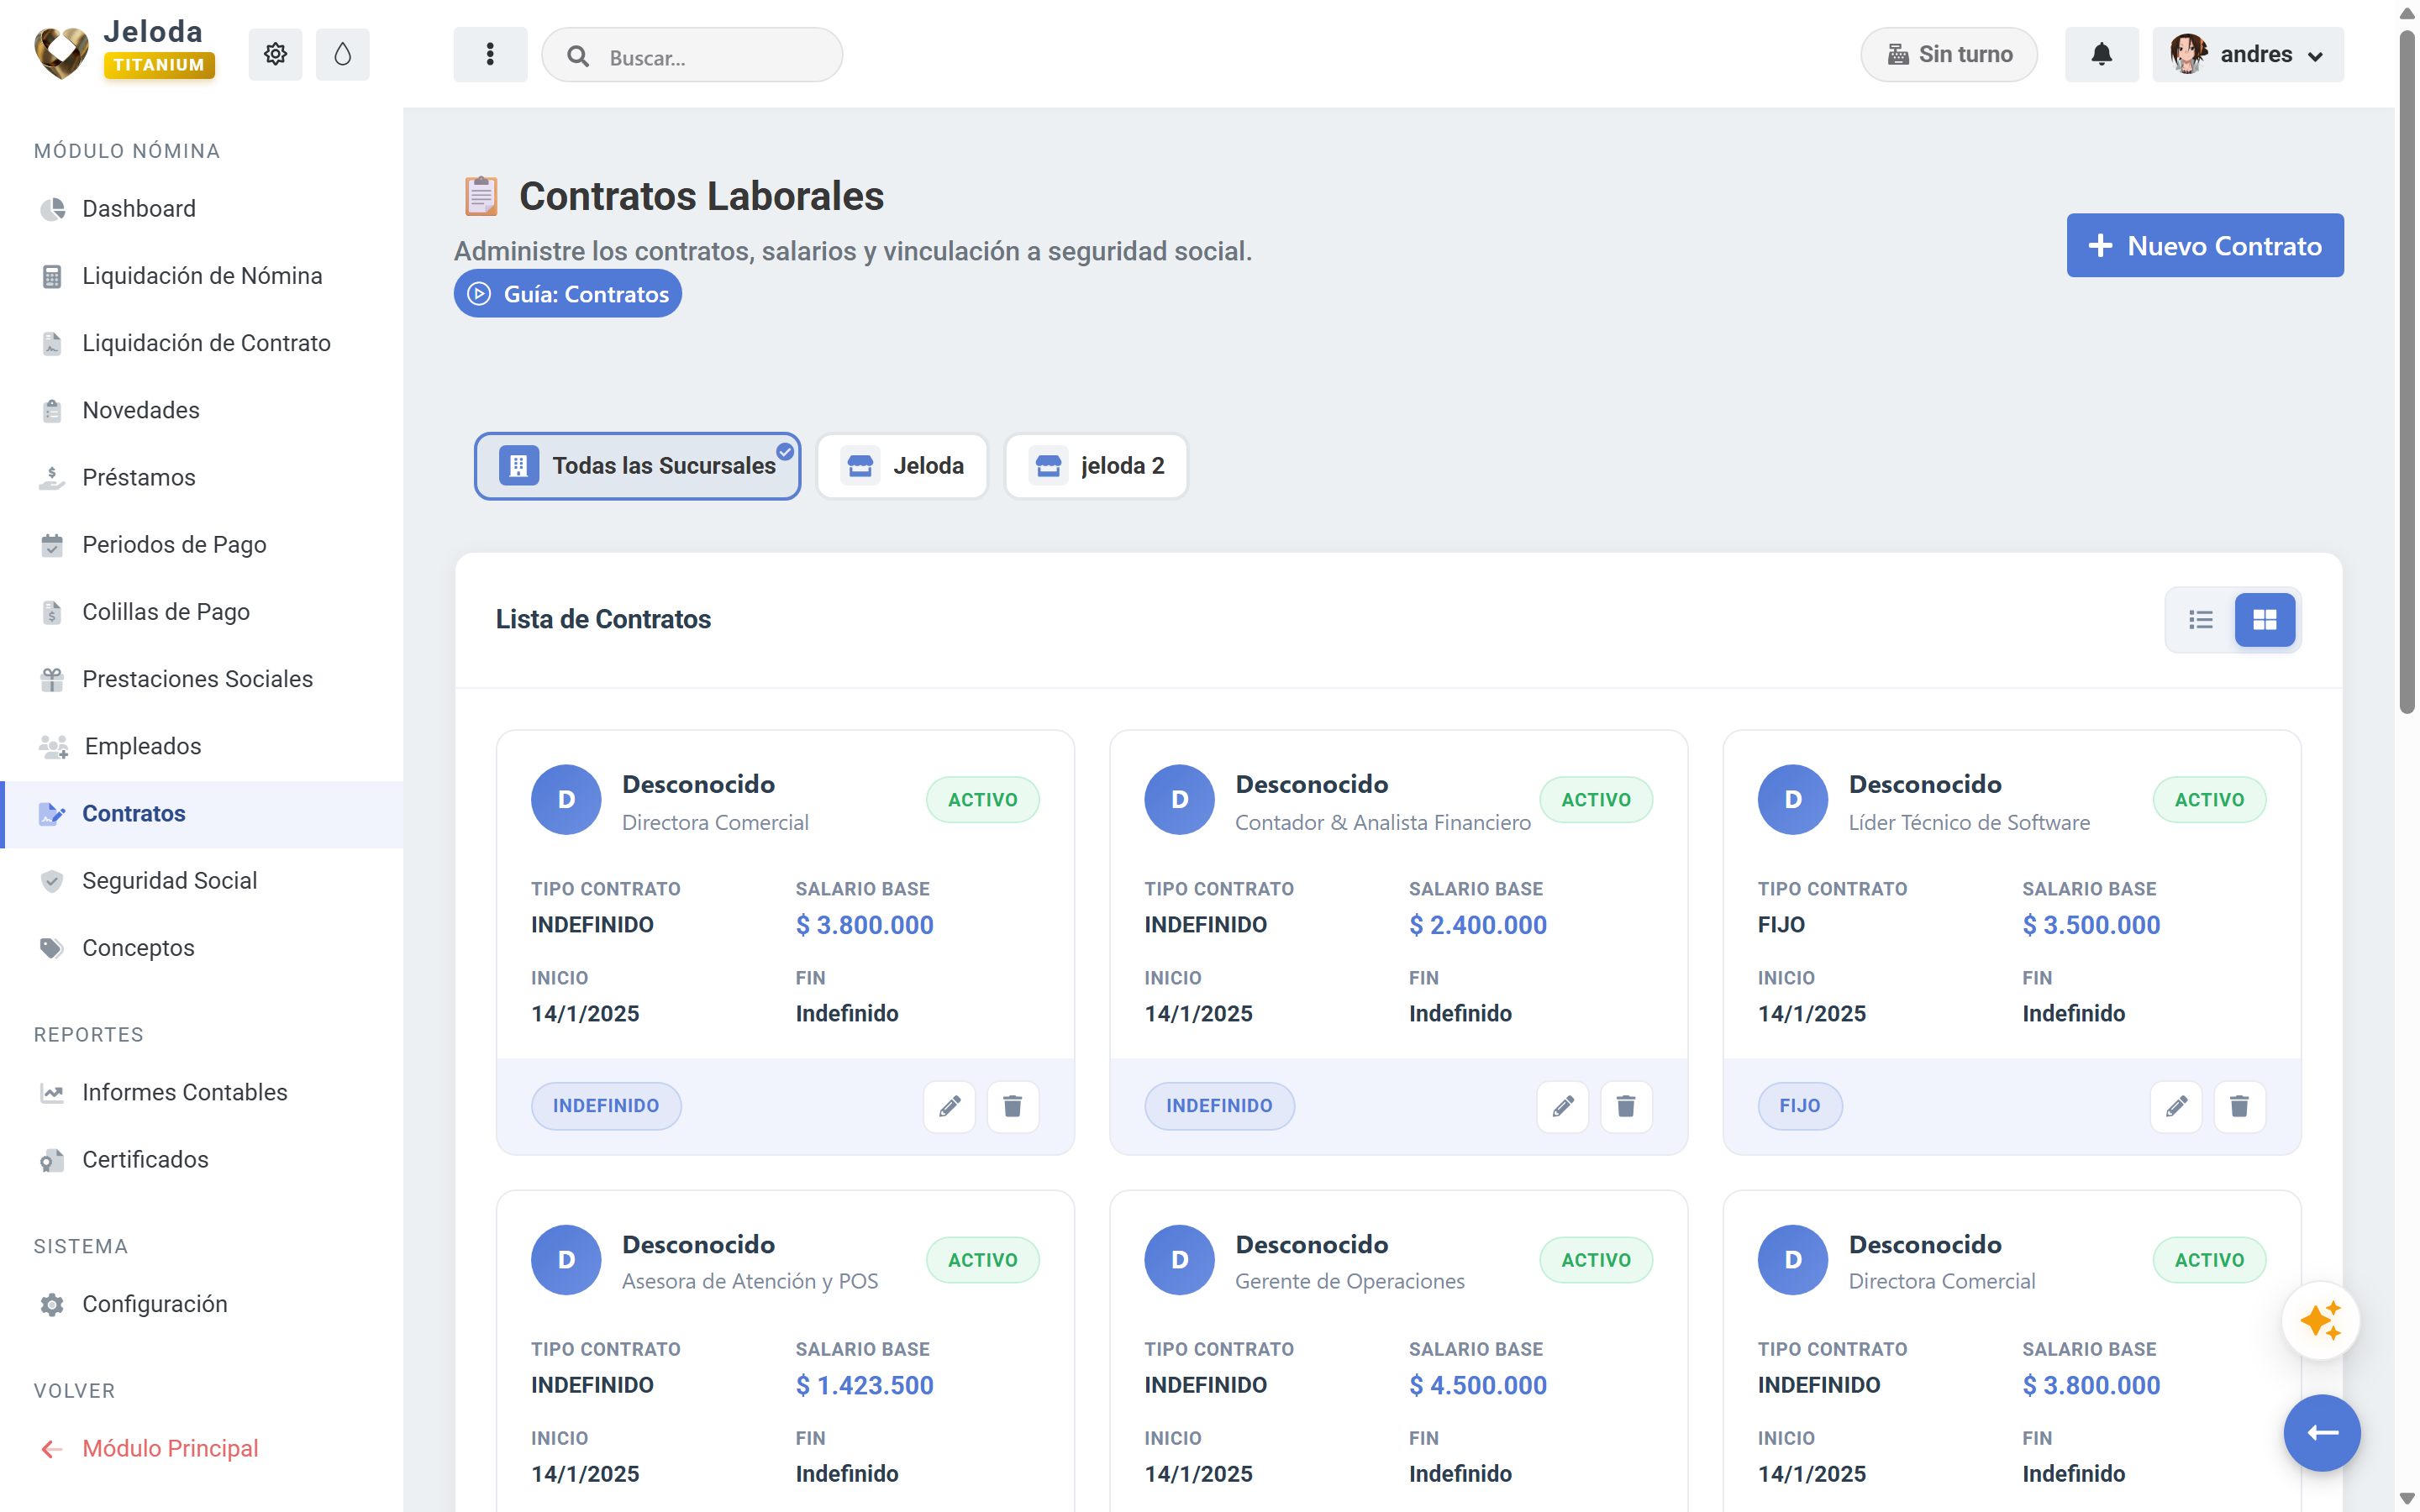Click the floating blue back arrow button
The image size is (2420, 1512).
(2321, 1433)
